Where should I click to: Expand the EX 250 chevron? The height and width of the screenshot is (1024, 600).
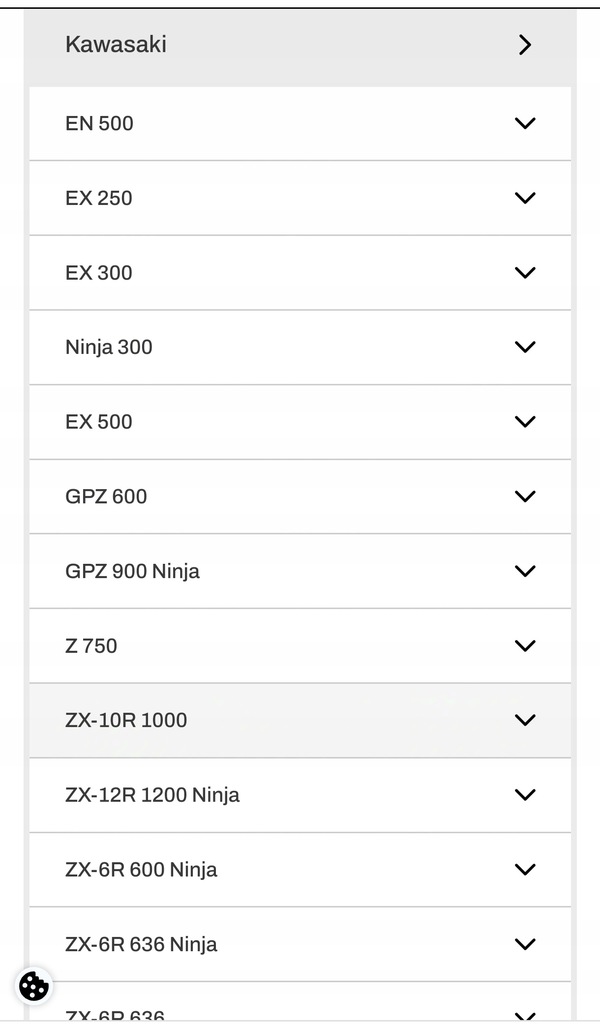(x=525, y=197)
